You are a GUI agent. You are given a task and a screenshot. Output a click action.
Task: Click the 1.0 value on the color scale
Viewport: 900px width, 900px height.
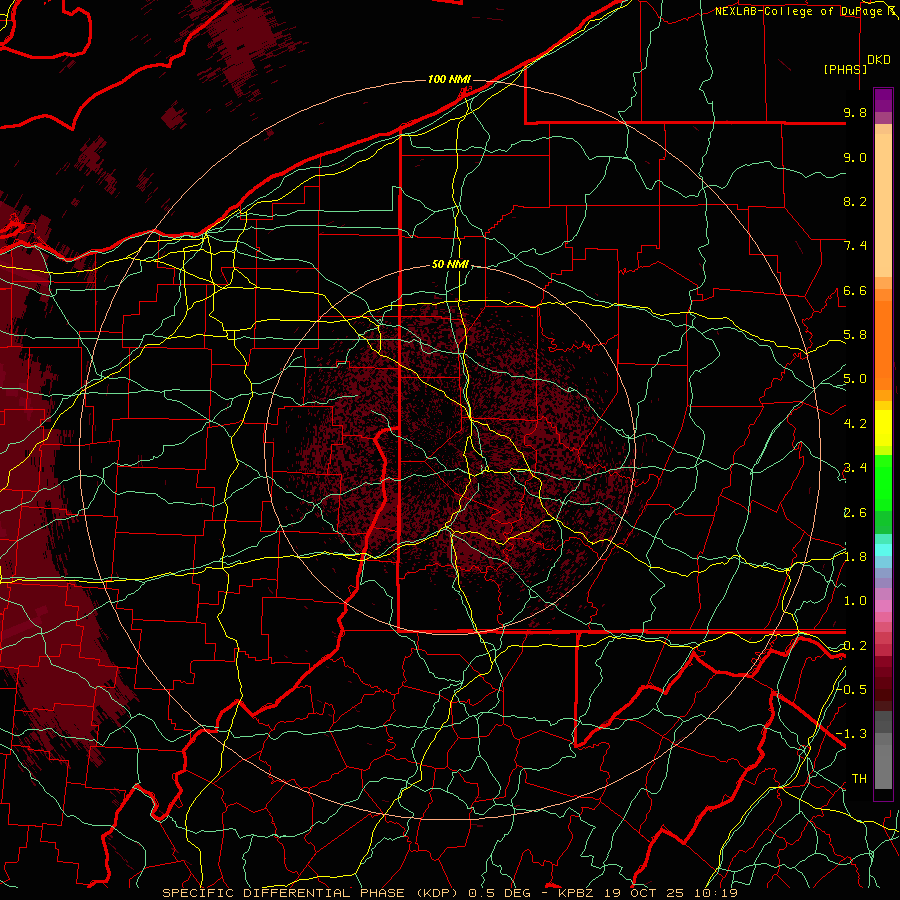tap(855, 601)
